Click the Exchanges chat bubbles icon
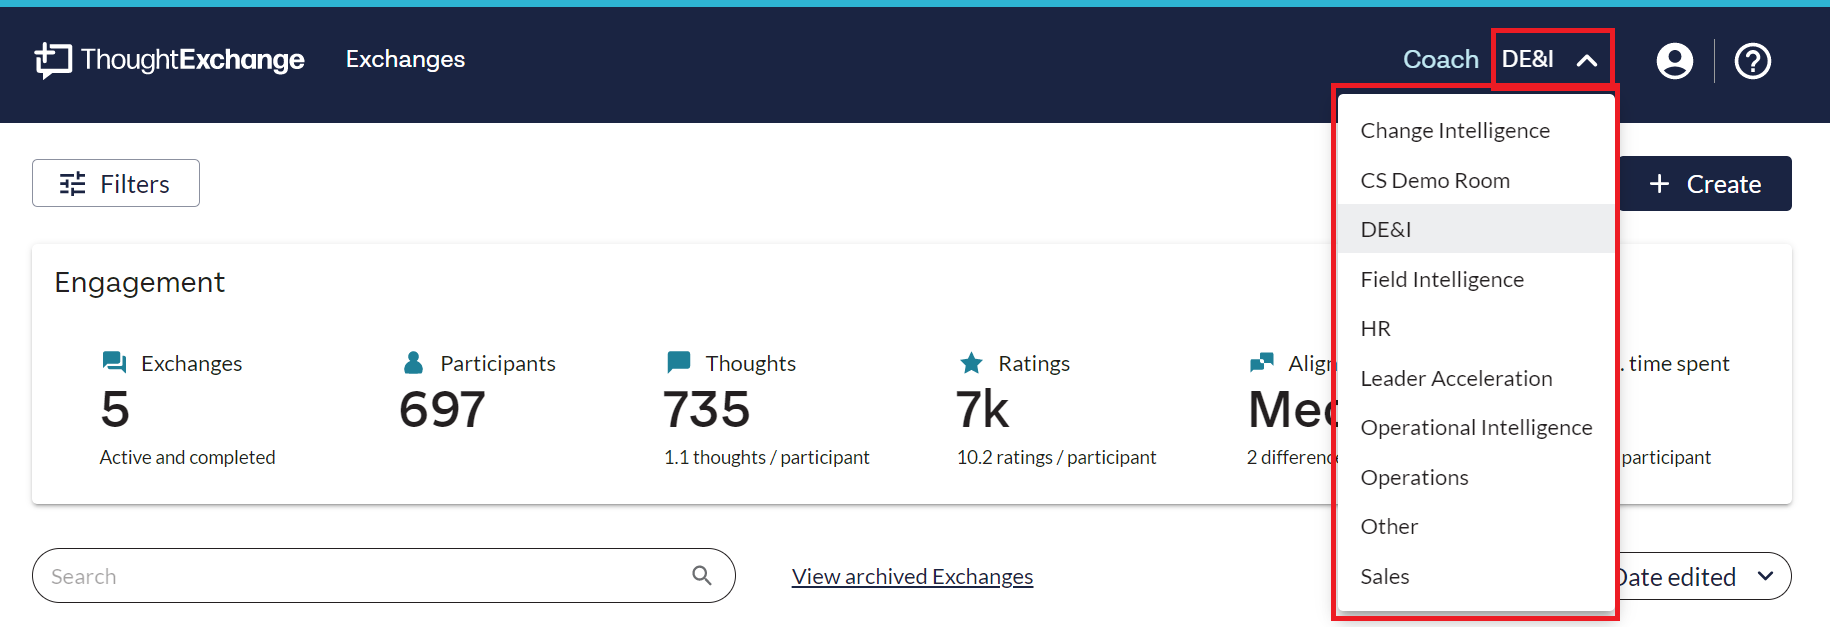This screenshot has width=1830, height=627. point(114,362)
